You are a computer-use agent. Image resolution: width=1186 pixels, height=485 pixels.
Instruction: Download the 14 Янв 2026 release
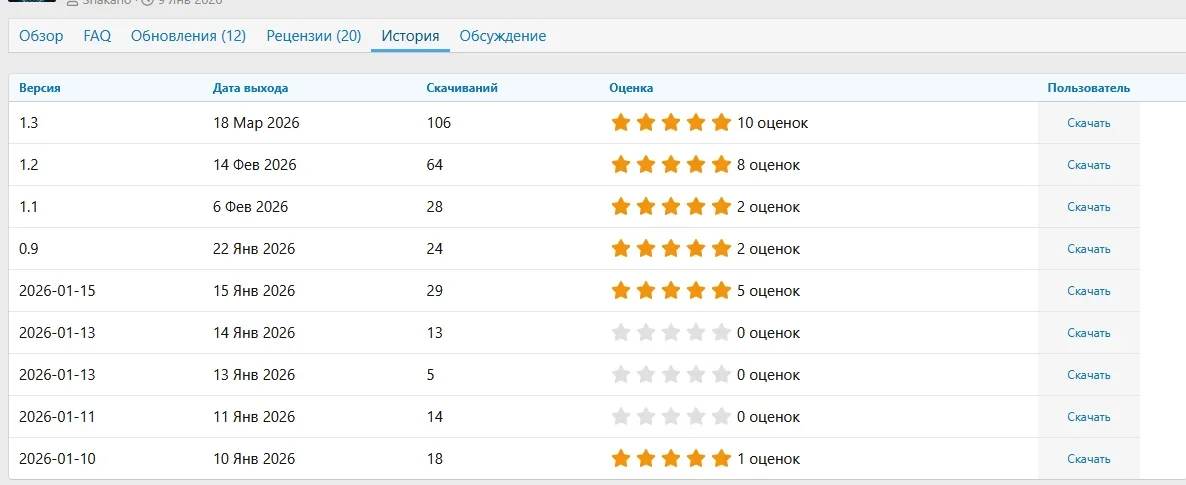tap(1088, 333)
